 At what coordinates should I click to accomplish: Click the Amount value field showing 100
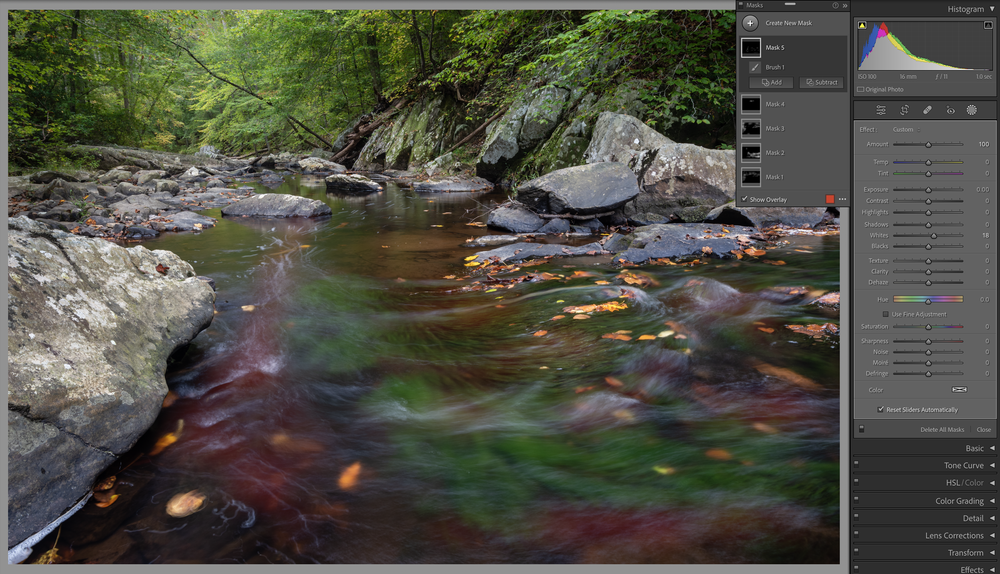point(983,144)
